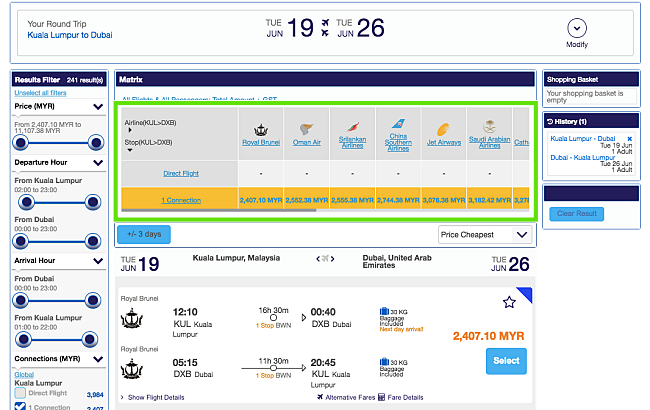Open the 1 Connection matrix row link
This screenshot has width=650, height=410.
click(181, 200)
